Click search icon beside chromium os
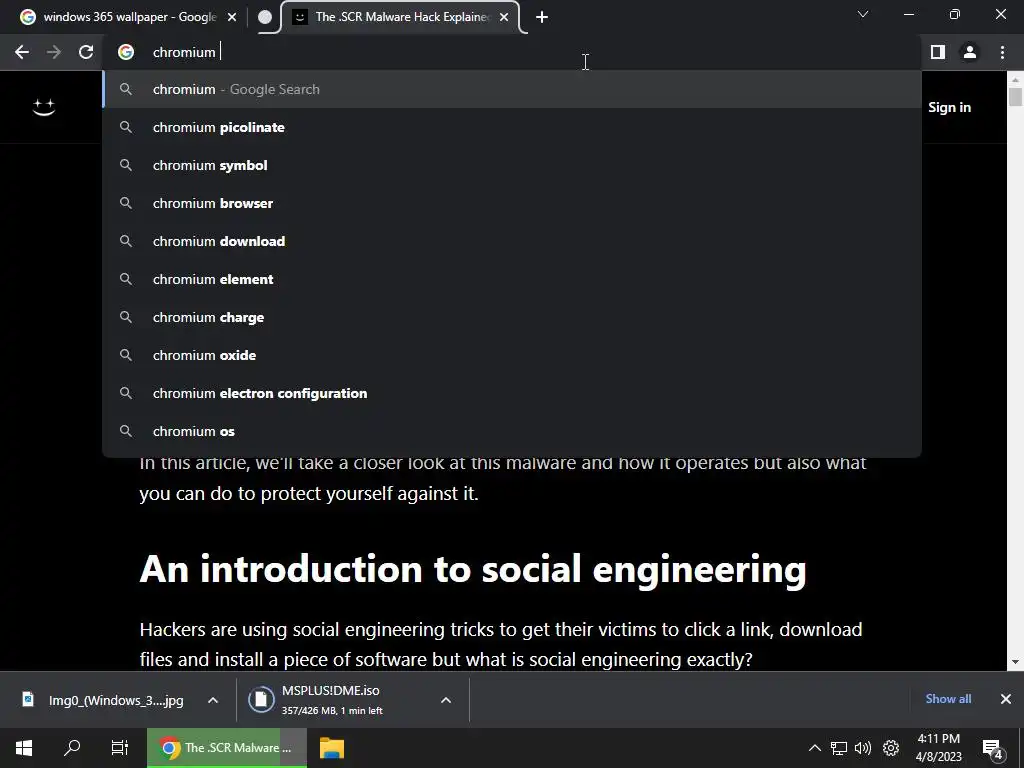This screenshot has height=768, width=1024. (x=126, y=431)
